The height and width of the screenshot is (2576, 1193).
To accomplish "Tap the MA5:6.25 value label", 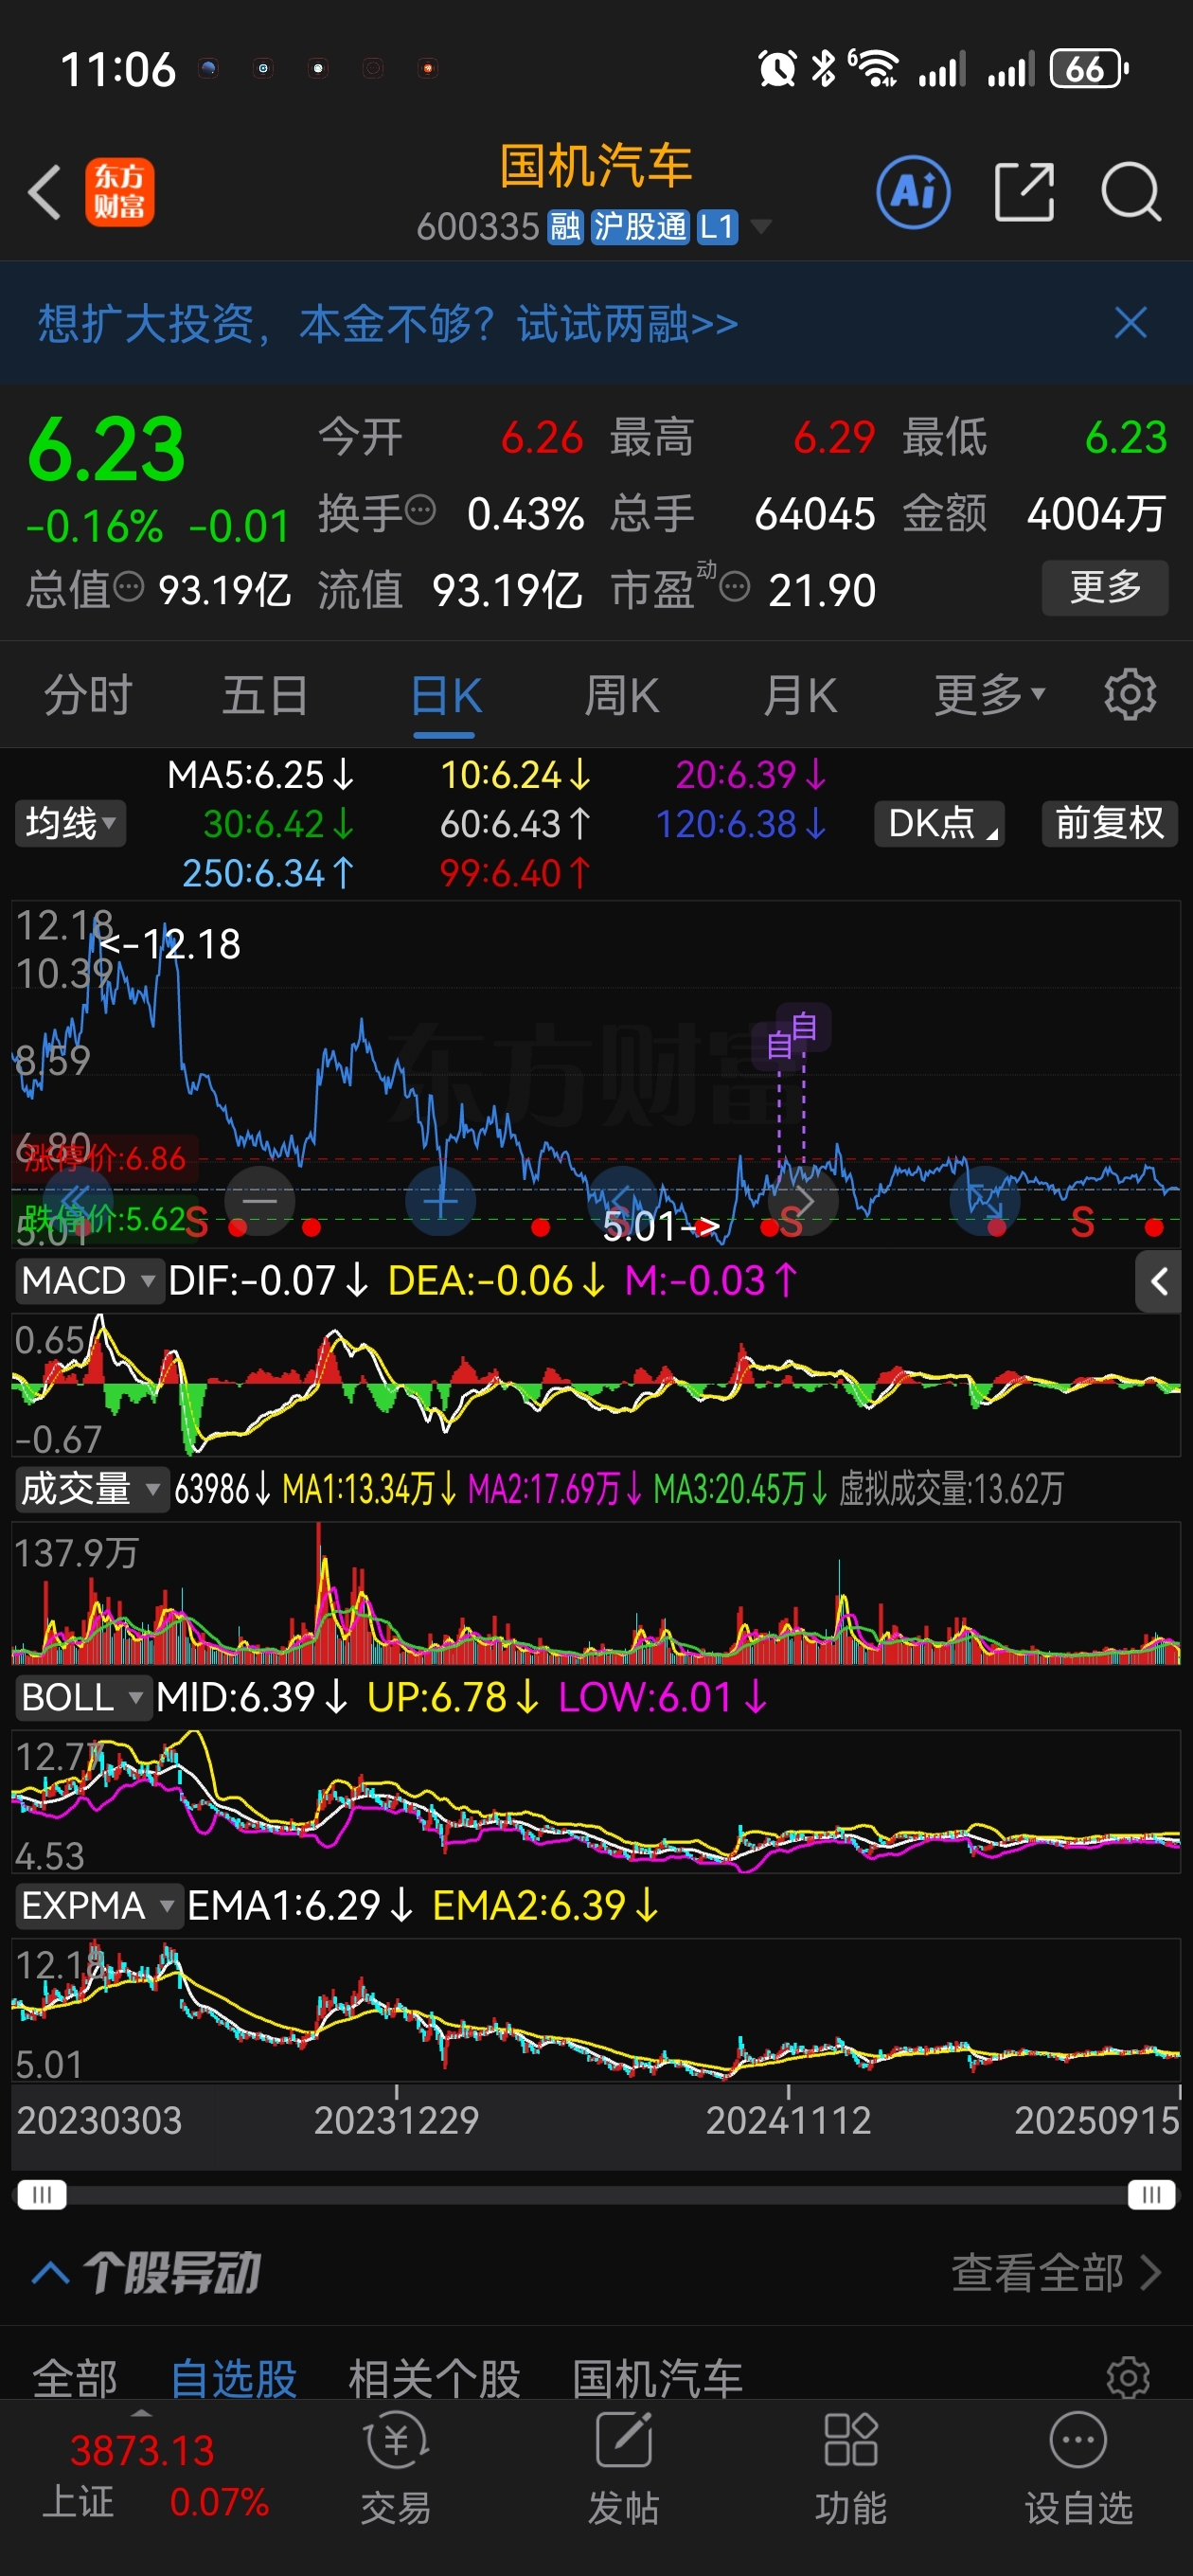I will point(260,774).
